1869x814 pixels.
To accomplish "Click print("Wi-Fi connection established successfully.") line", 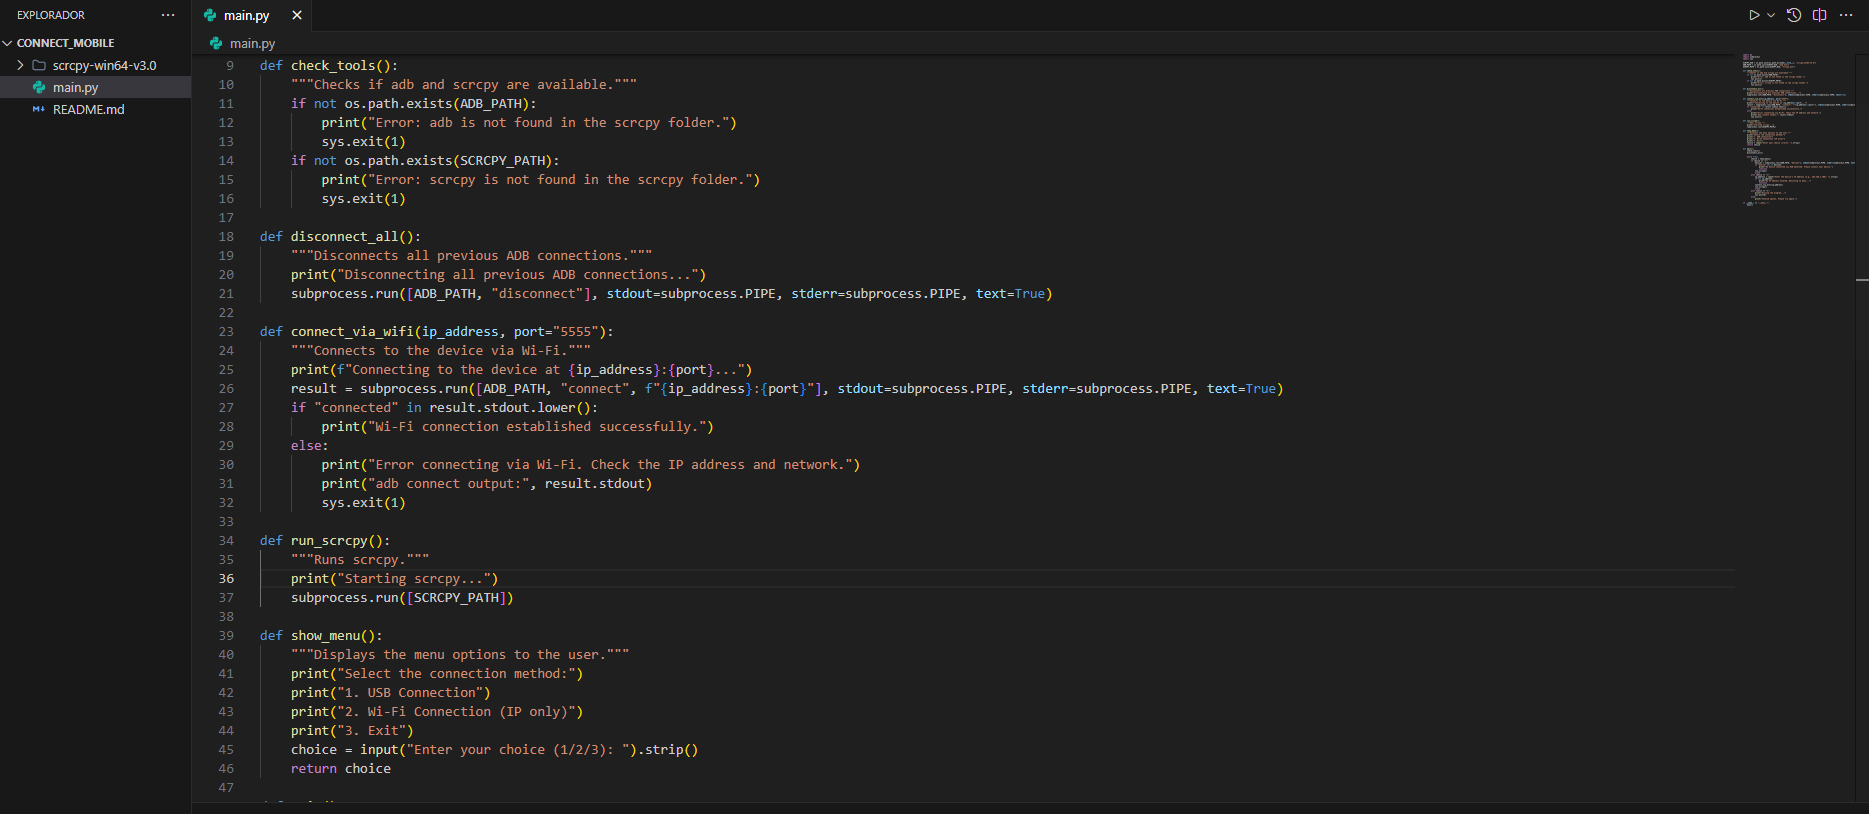I will pyautogui.click(x=518, y=426).
